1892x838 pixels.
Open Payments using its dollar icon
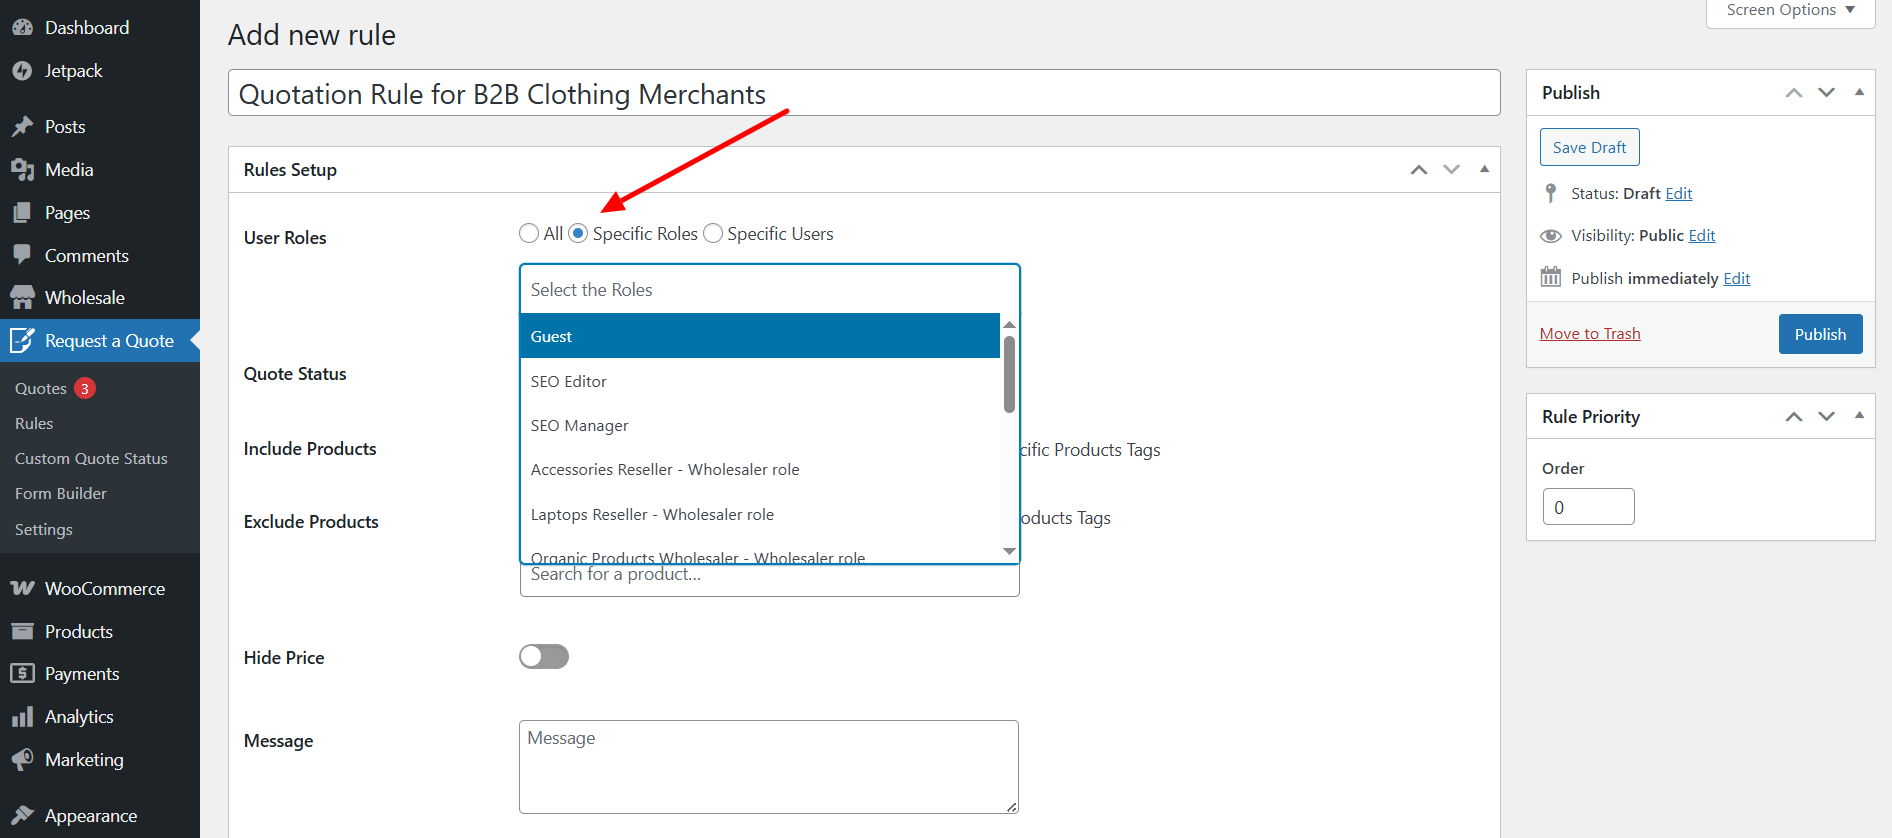(x=22, y=674)
